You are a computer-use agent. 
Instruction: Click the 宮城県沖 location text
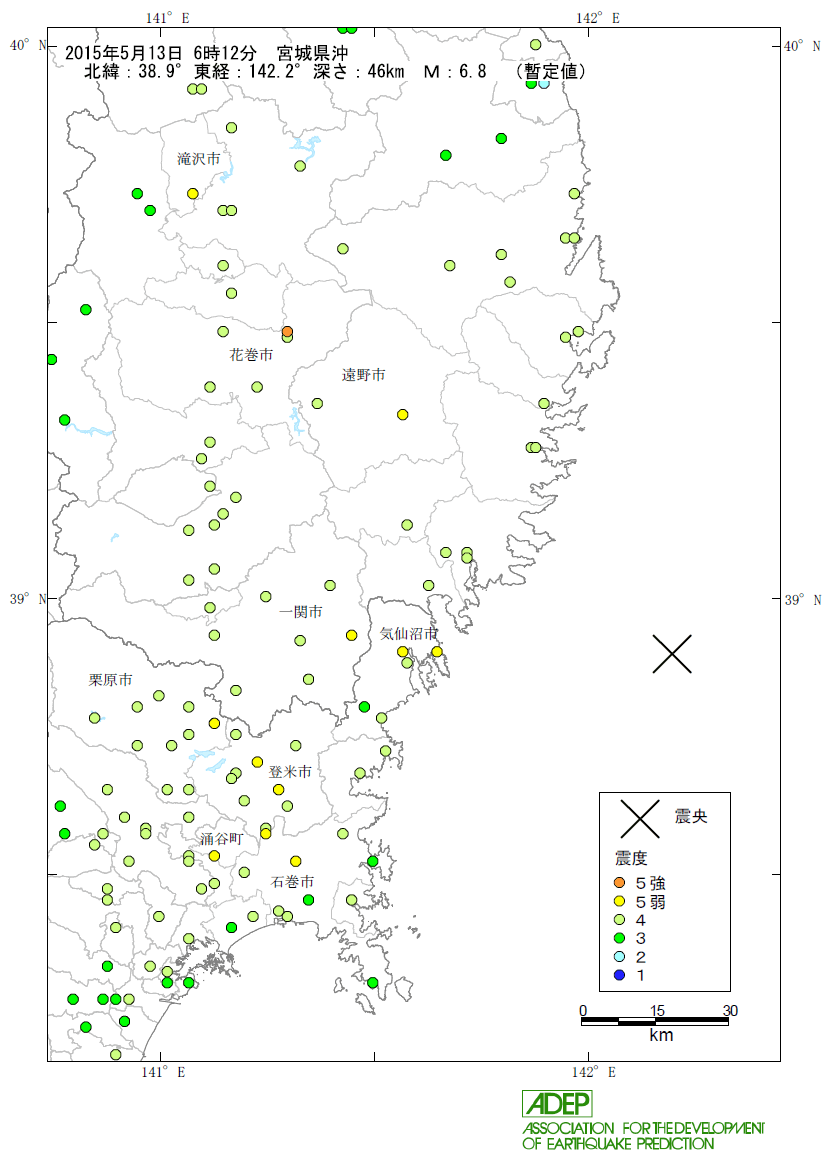[313, 53]
